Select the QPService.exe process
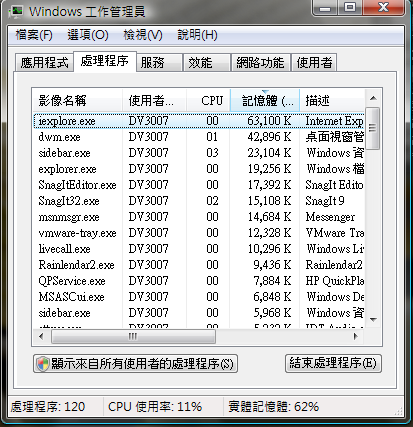The width and height of the screenshot is (413, 427). coord(199,281)
